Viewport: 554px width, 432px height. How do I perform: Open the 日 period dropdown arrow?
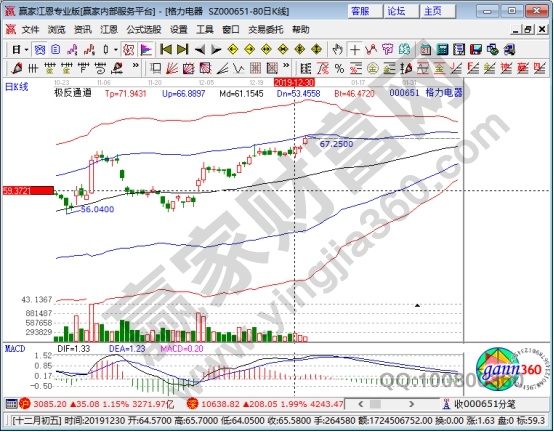[x=26, y=50]
